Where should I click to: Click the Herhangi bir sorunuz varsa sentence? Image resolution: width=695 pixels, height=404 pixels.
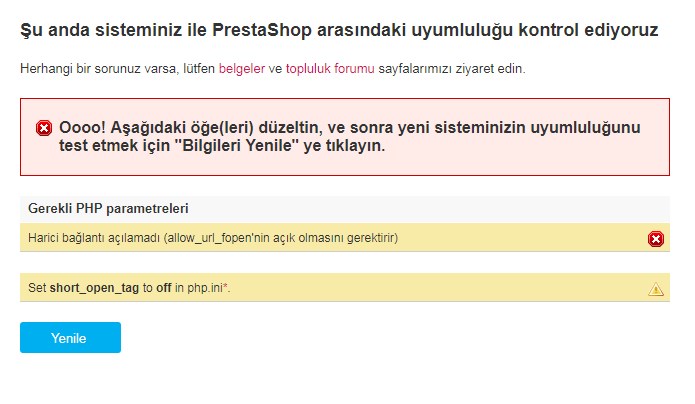(273, 69)
